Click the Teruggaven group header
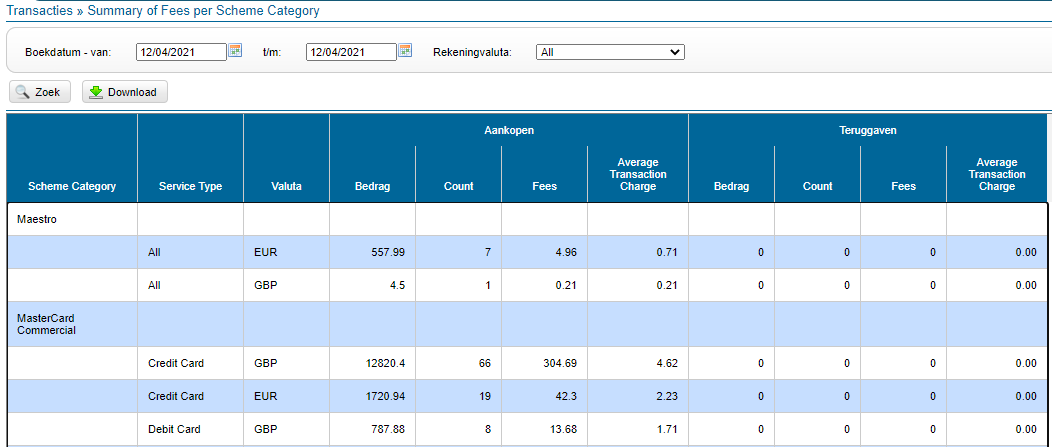The height and width of the screenshot is (447, 1052). [867, 130]
